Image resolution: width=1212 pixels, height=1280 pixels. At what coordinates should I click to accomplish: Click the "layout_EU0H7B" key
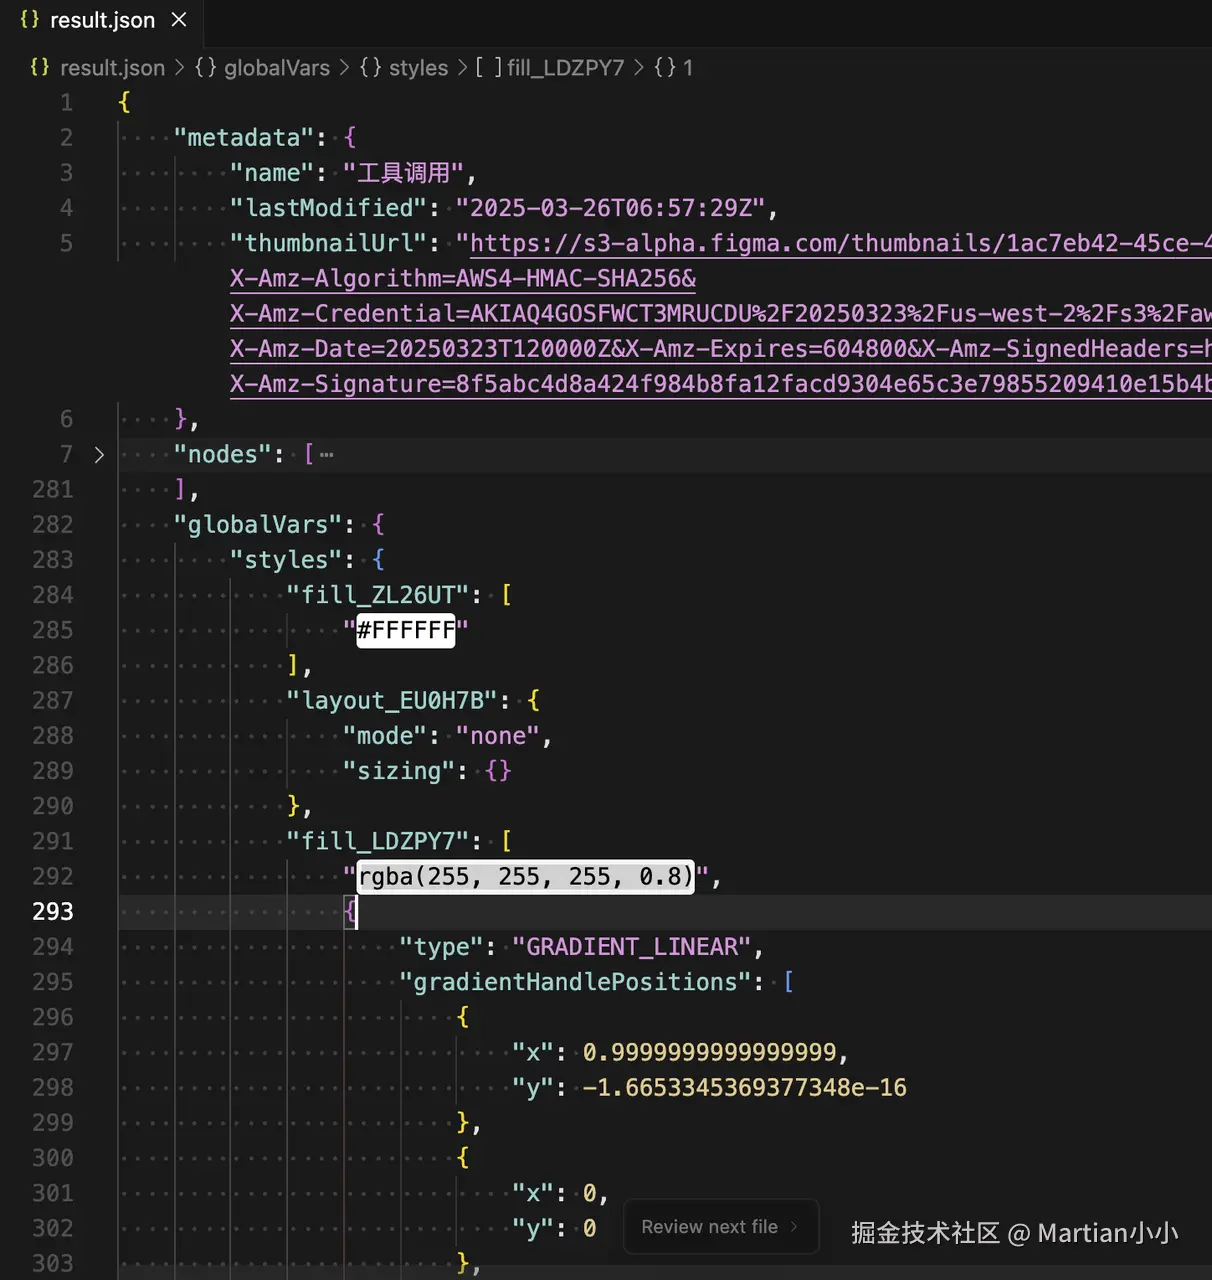392,701
